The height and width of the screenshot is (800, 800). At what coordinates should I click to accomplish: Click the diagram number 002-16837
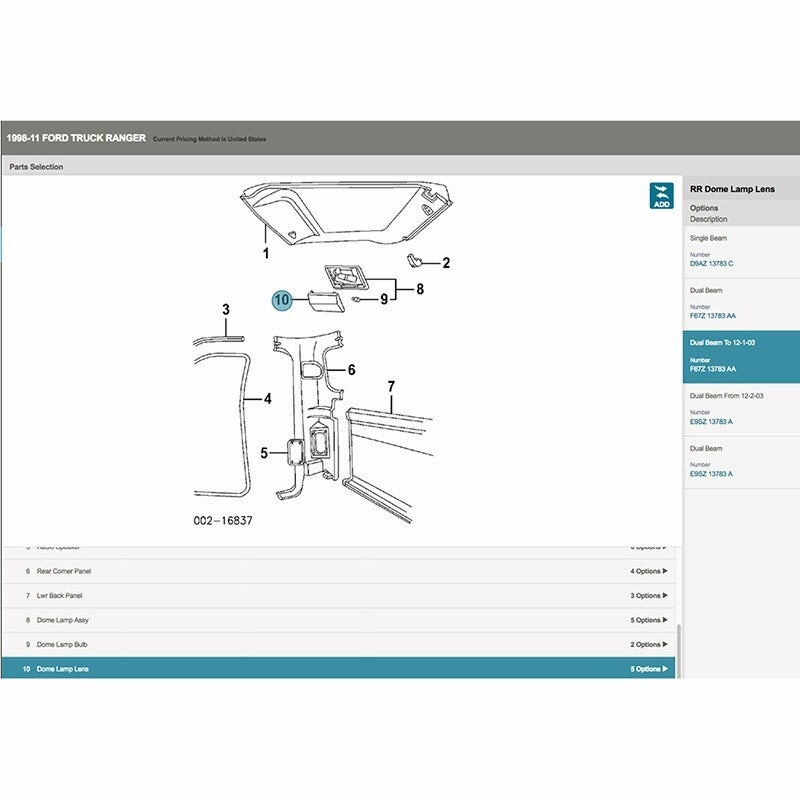coord(223,520)
